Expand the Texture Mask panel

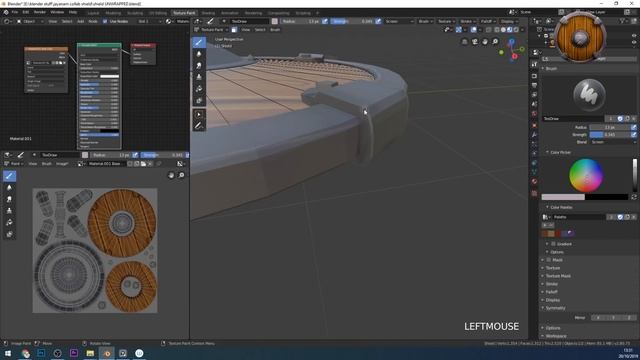(558, 276)
